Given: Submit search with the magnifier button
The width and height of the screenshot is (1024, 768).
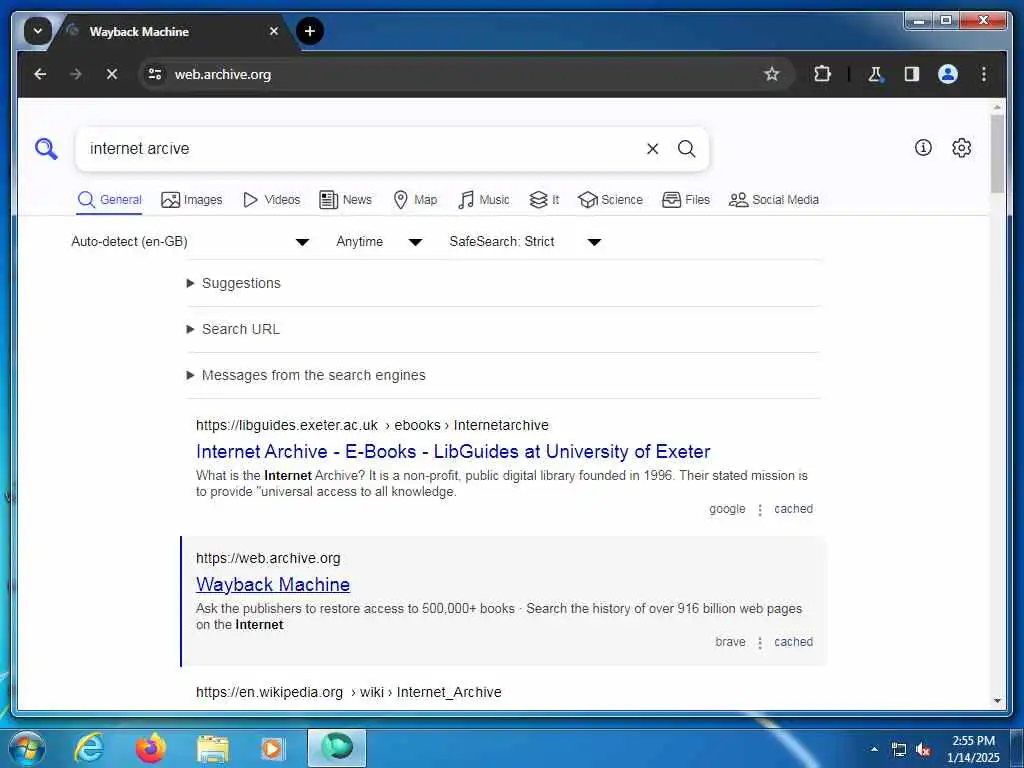Looking at the screenshot, I should (686, 149).
